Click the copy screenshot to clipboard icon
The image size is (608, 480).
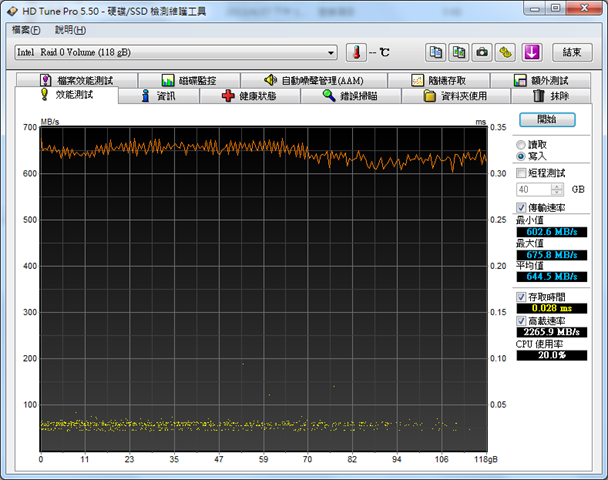459,52
